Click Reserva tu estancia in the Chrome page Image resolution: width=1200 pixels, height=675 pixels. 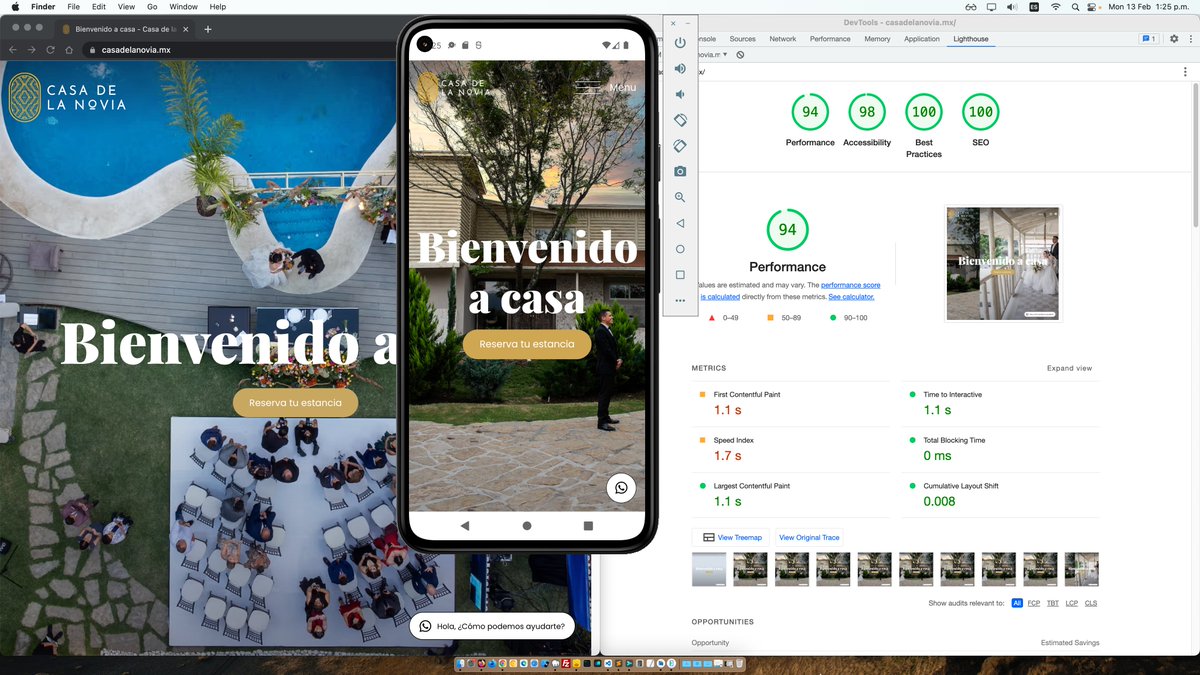point(295,403)
